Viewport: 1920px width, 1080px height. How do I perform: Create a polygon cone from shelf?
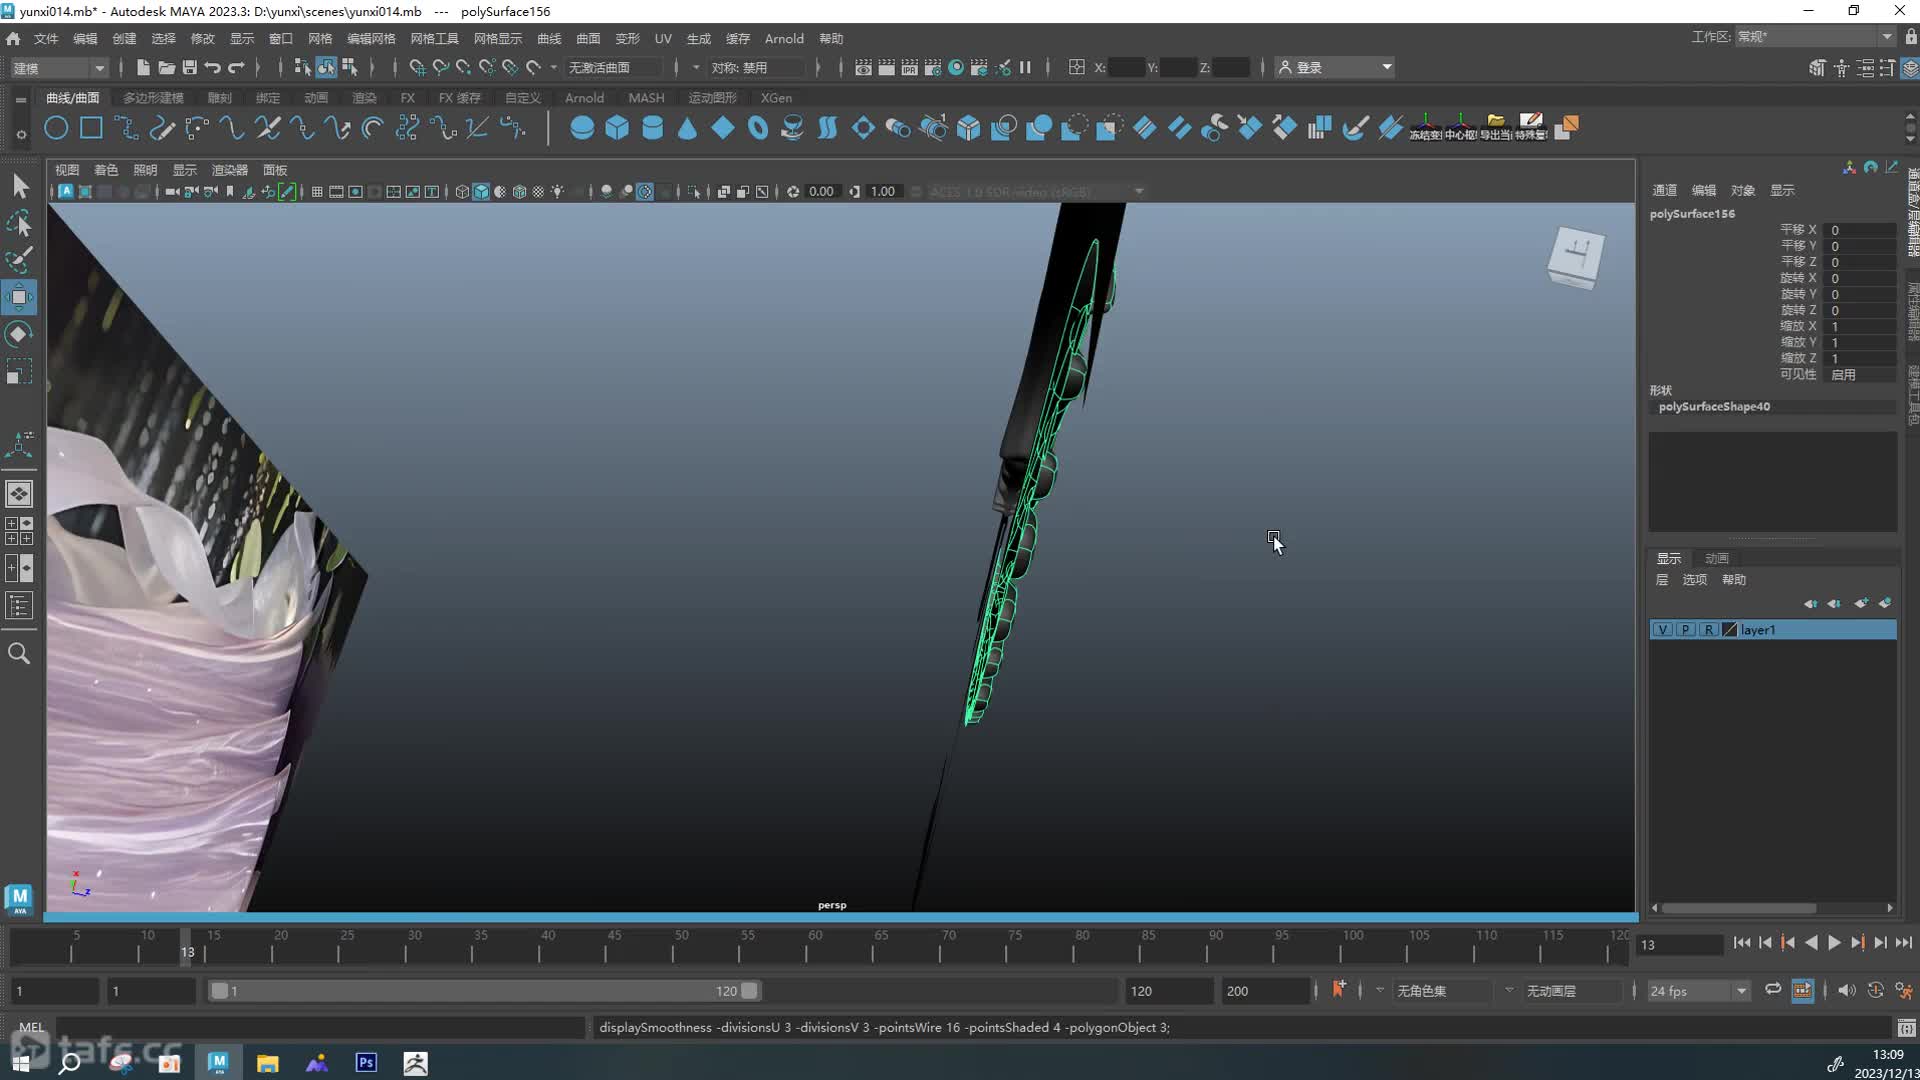click(x=687, y=128)
